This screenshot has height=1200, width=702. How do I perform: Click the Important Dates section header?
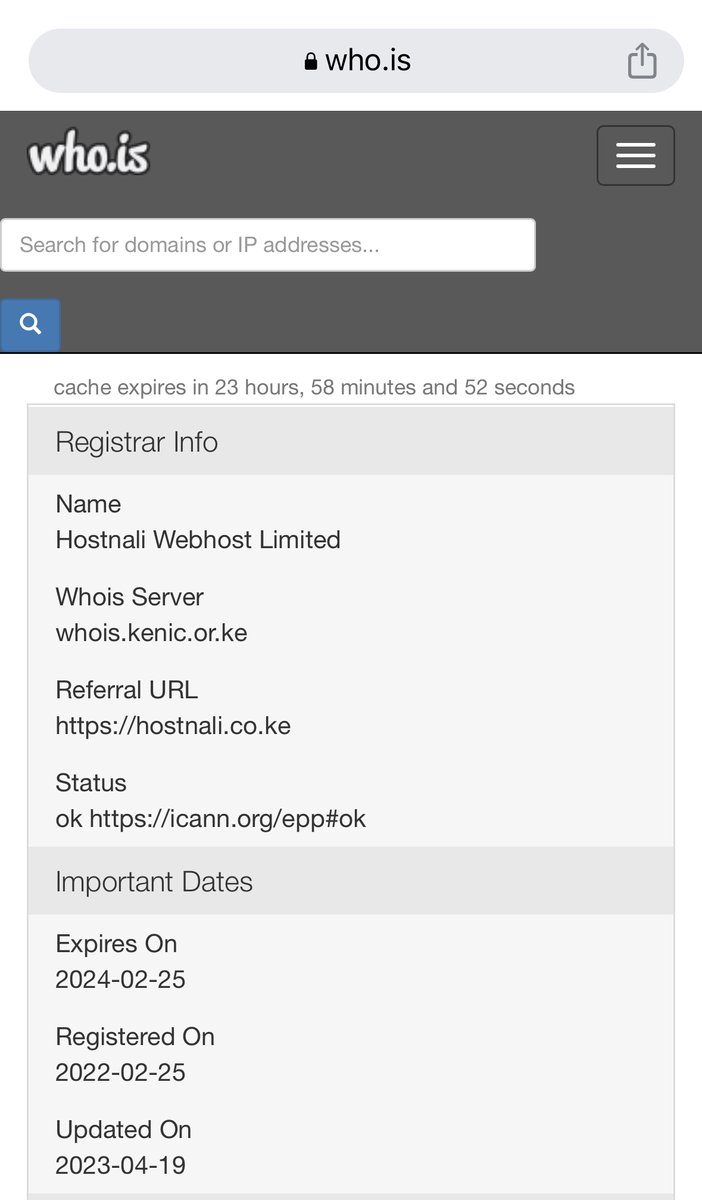[x=351, y=881]
